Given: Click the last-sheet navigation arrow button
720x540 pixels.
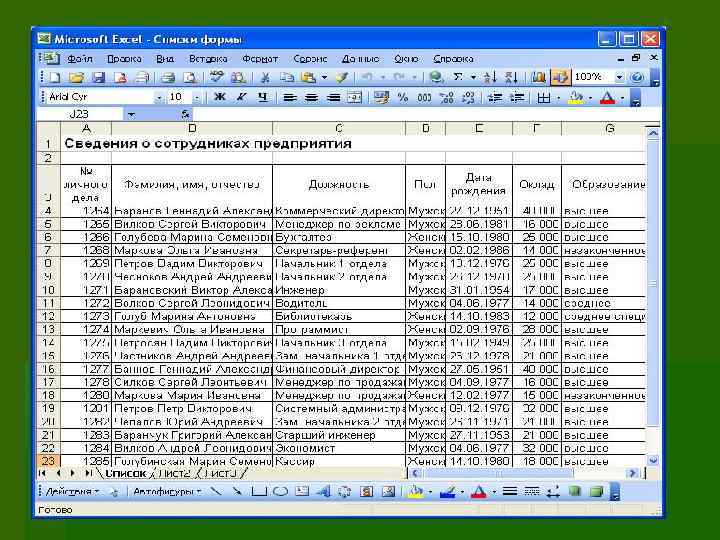Looking at the screenshot, I should (x=89, y=473).
